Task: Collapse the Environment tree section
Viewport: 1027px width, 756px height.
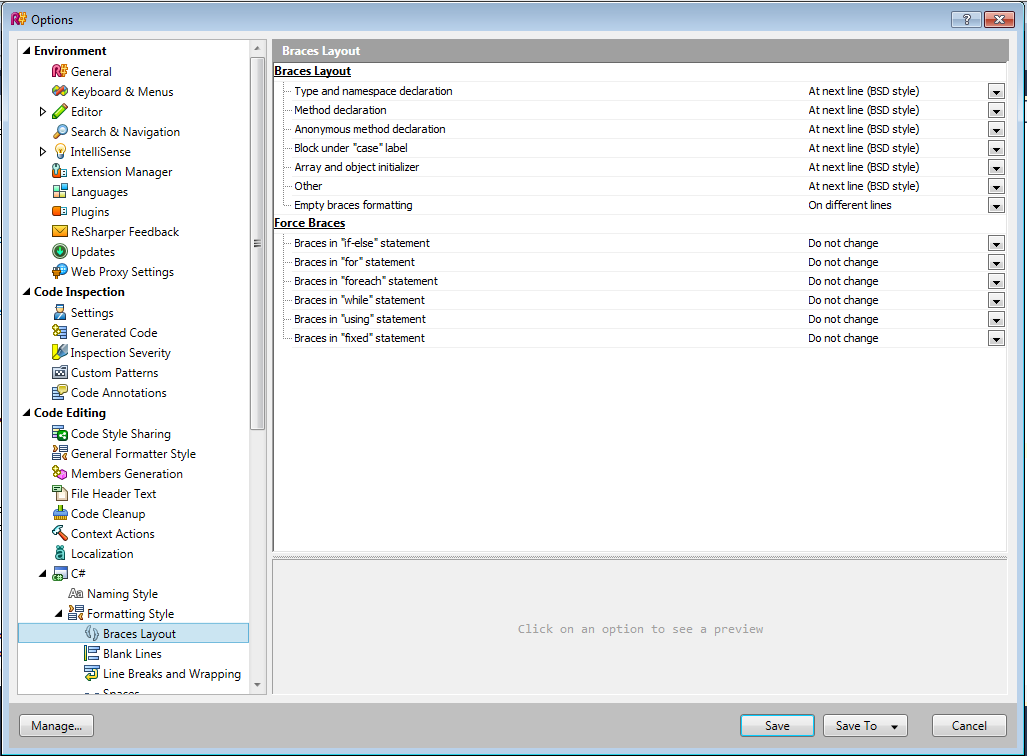Action: click(27, 50)
